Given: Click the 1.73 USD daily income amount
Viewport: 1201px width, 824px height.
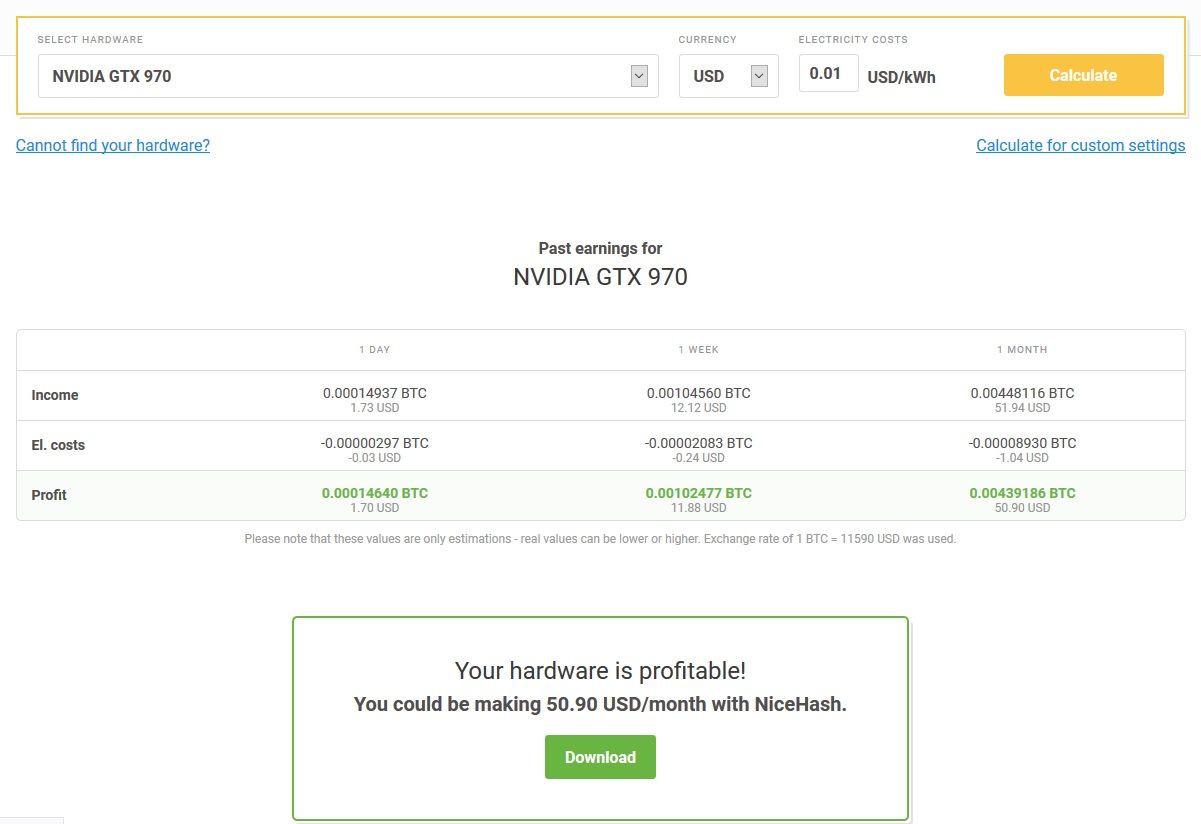Looking at the screenshot, I should (x=375, y=408).
